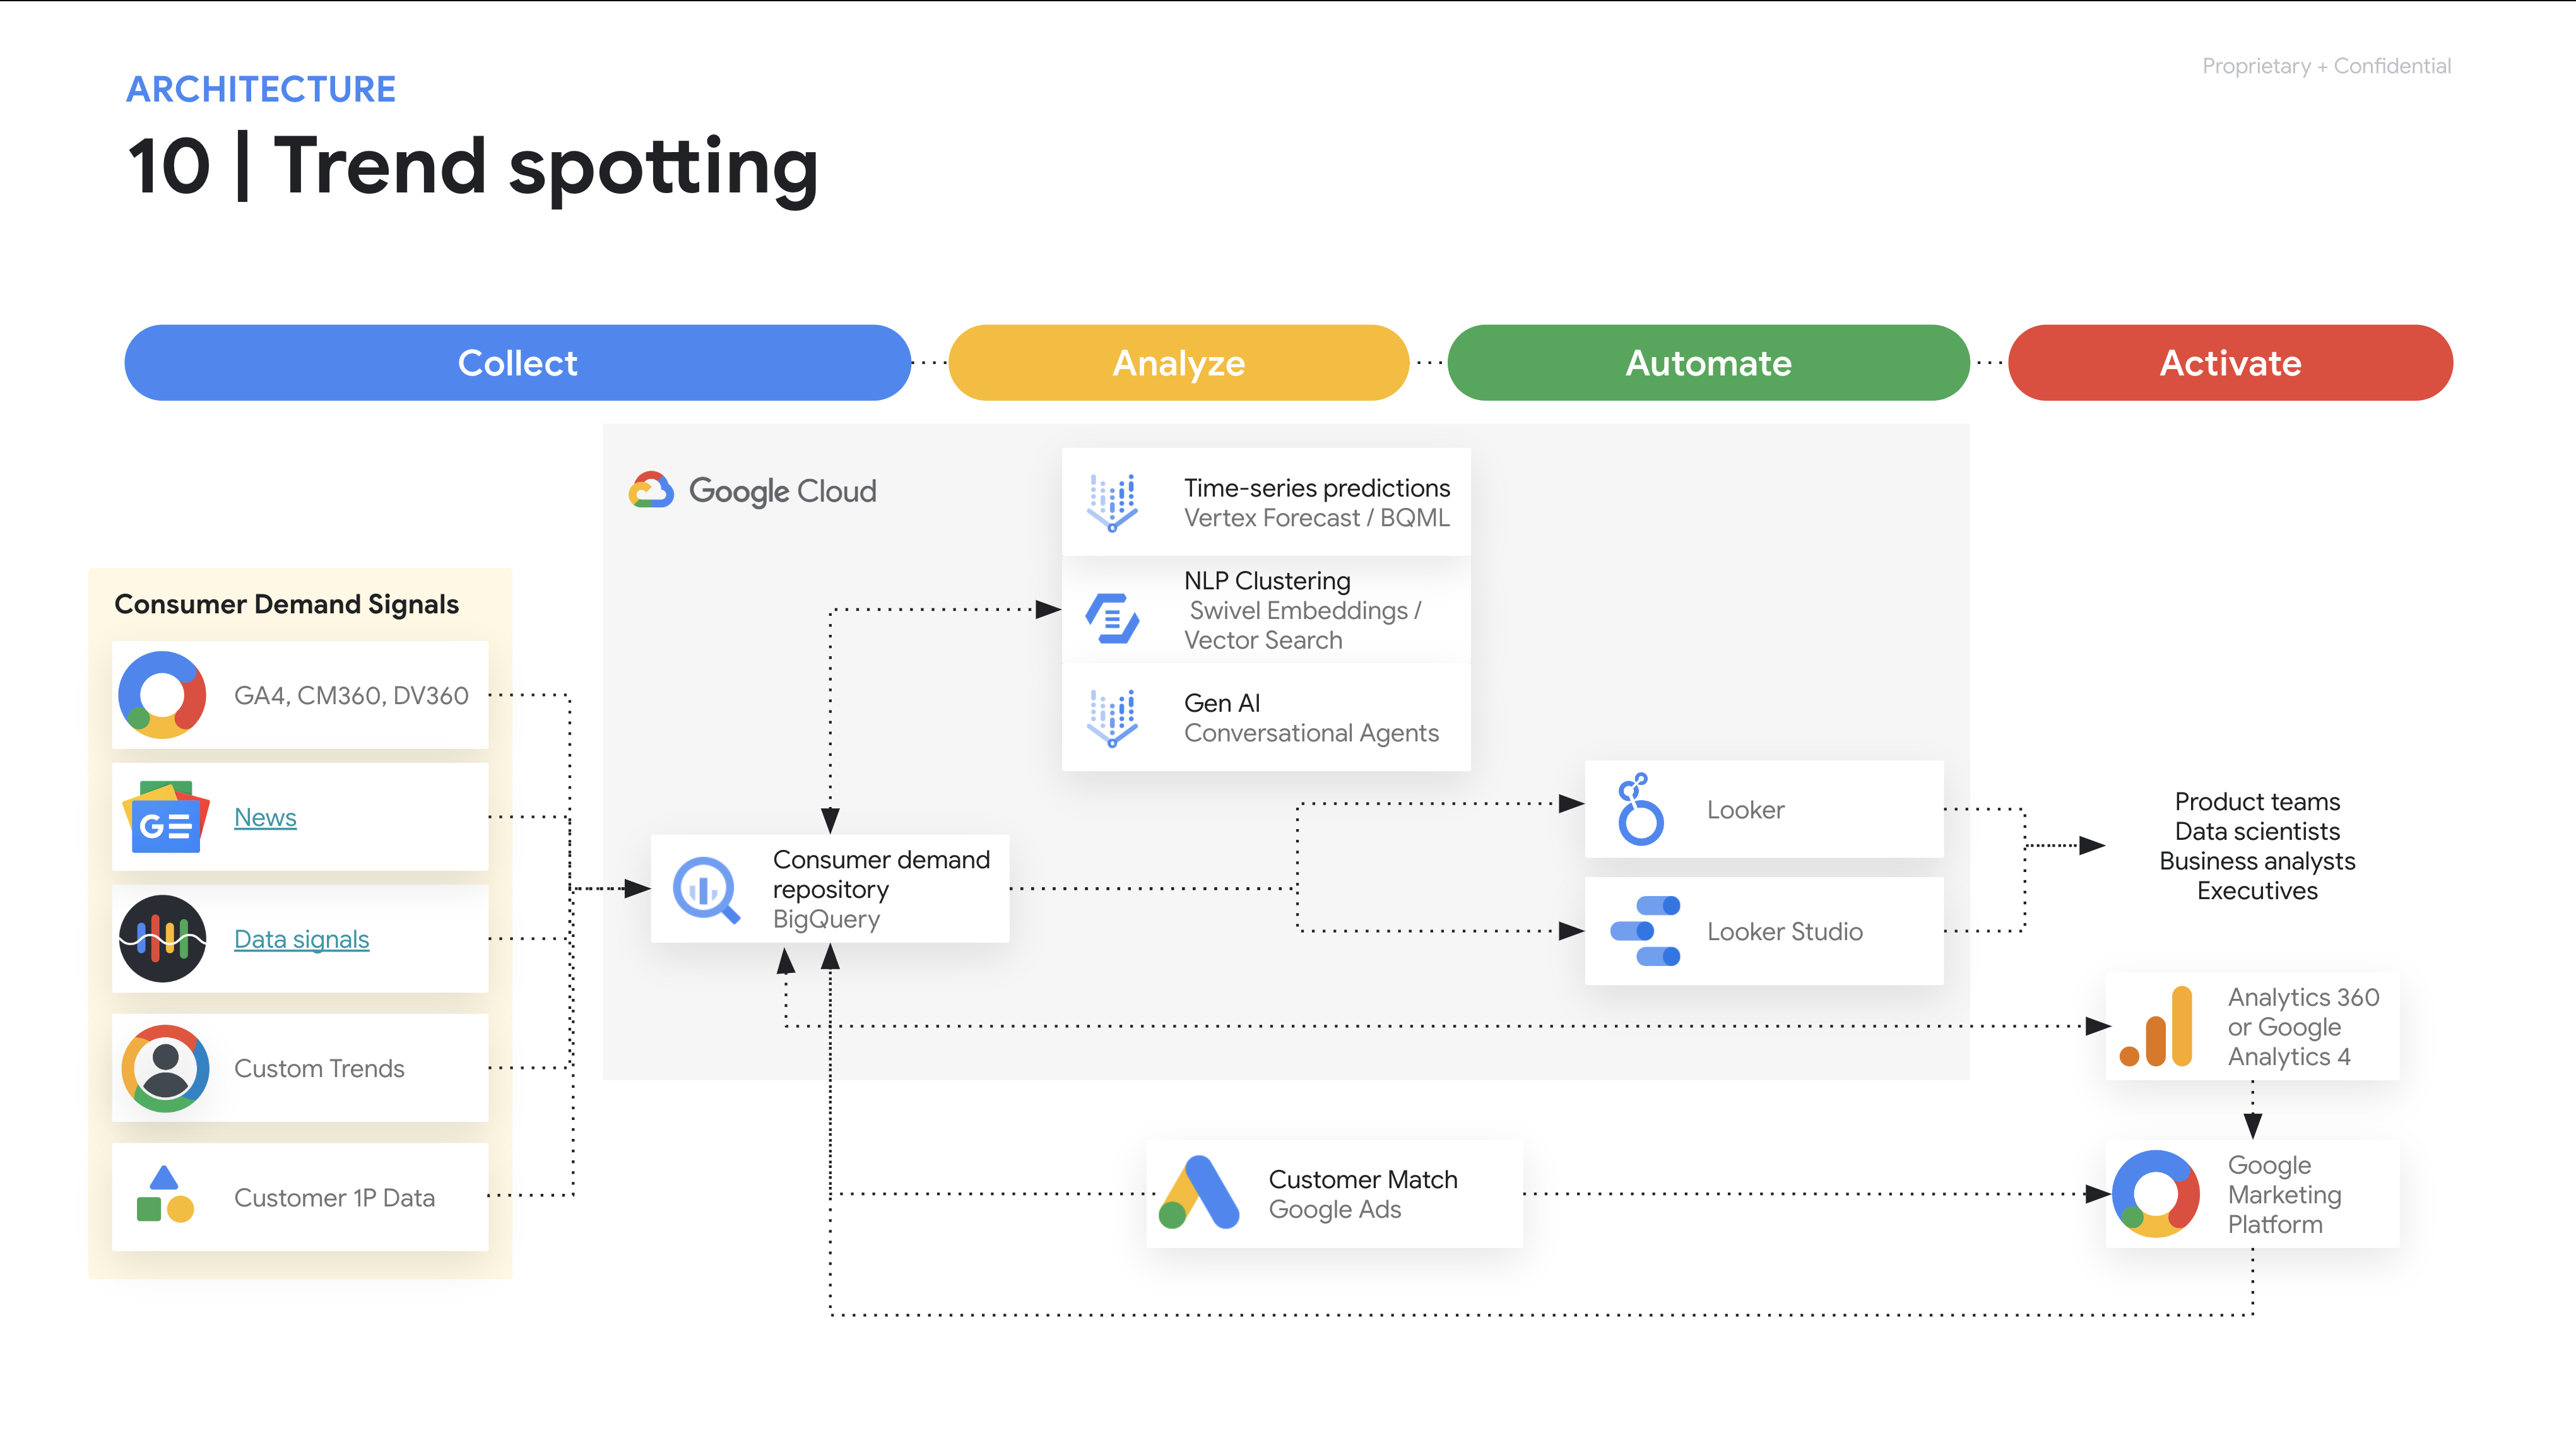Open the Data signals hyperlink
This screenshot has height=1450, width=2576.
click(x=301, y=940)
